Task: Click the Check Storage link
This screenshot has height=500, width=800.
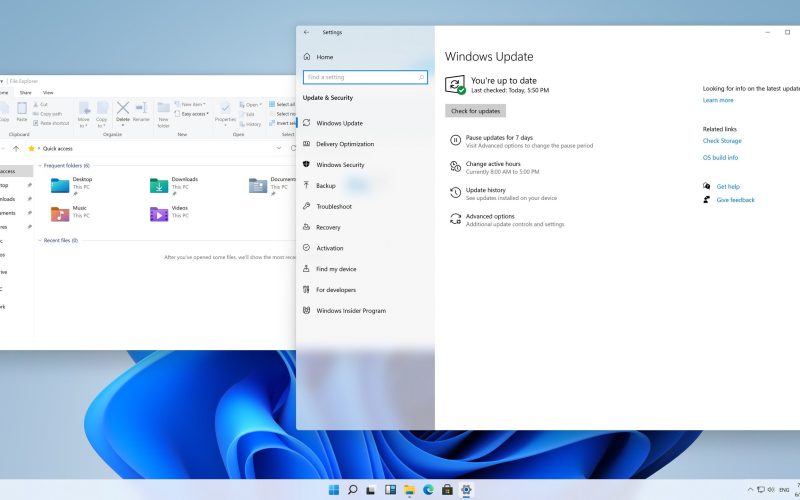Action: coord(722,141)
